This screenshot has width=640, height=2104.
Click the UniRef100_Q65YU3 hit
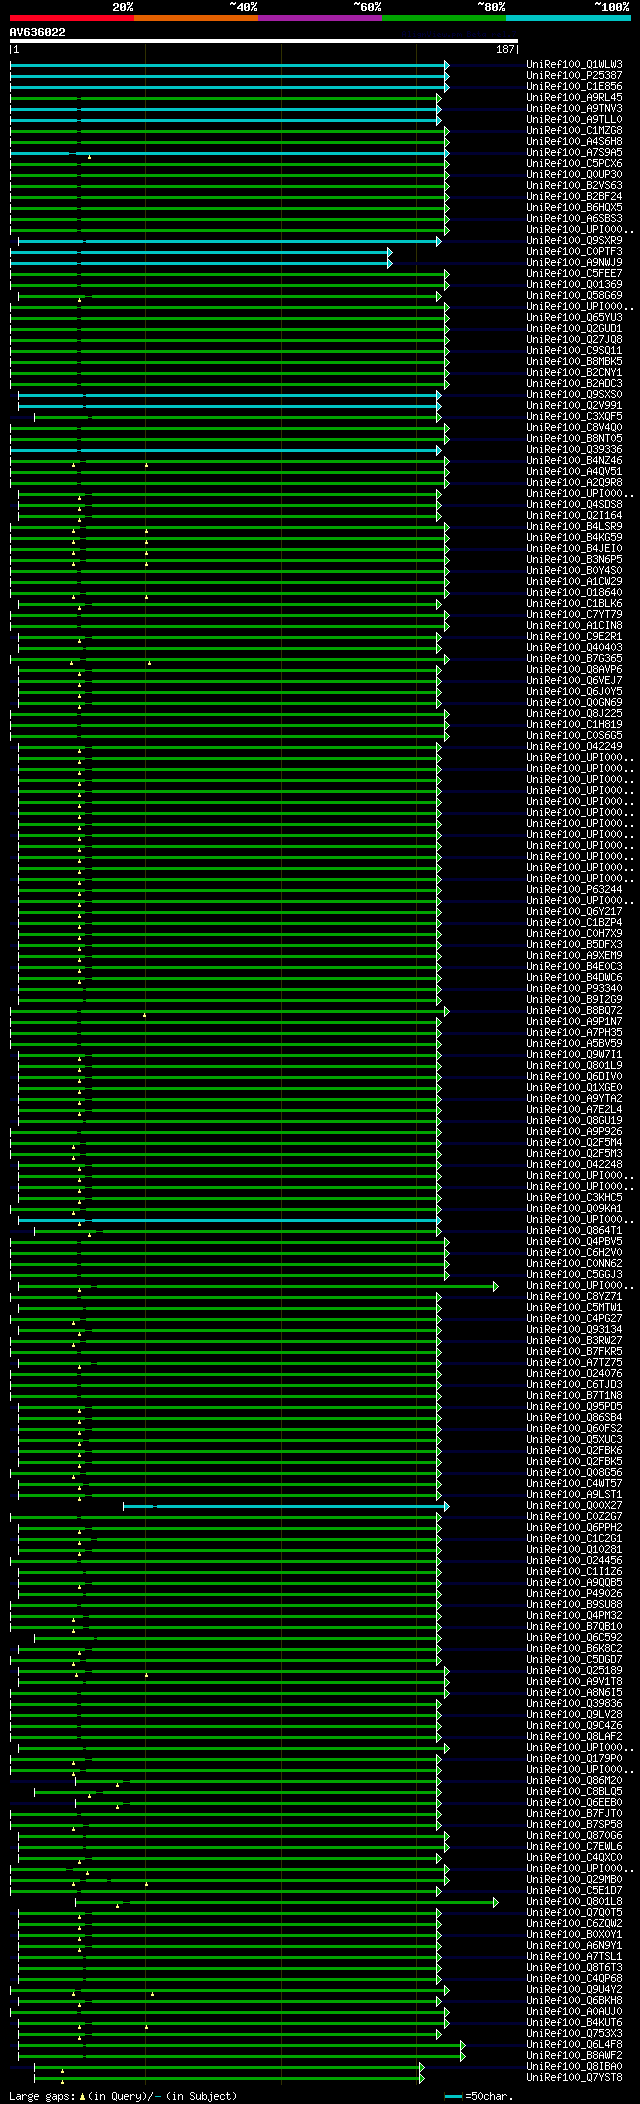pos(575,318)
